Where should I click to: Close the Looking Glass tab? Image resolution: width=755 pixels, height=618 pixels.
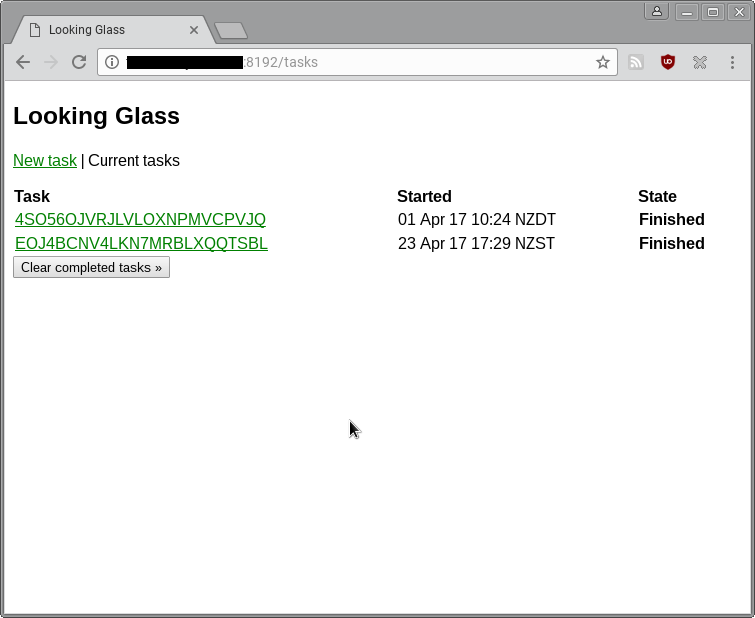coord(194,30)
